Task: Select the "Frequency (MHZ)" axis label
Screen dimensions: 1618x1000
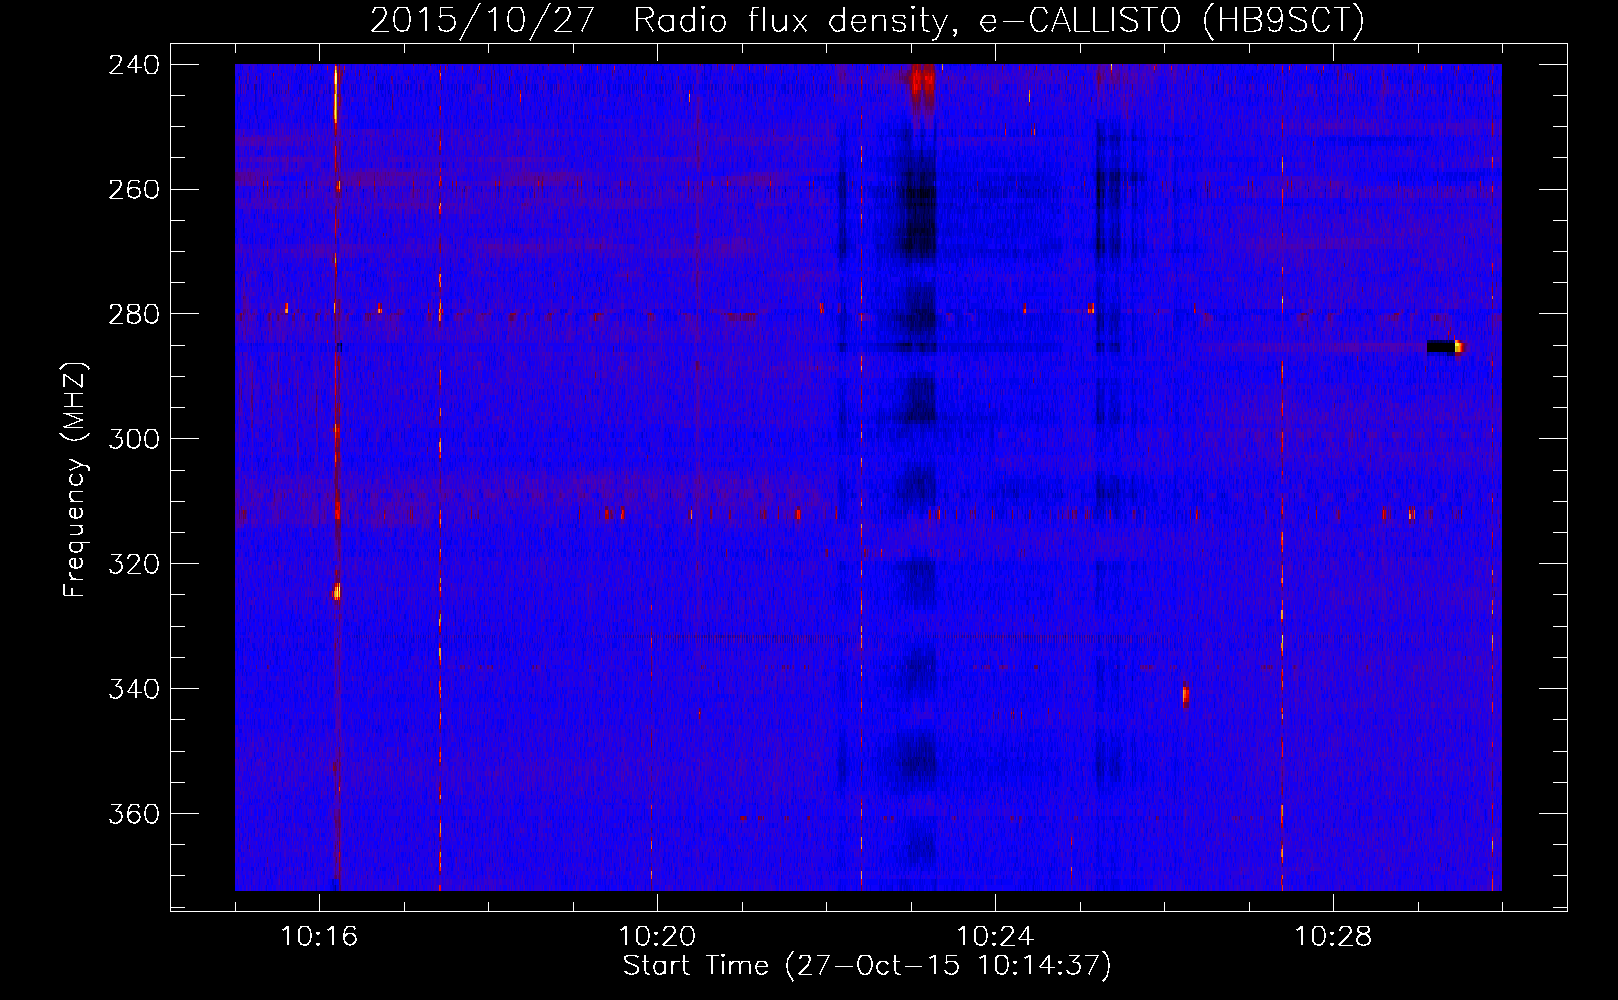Action: [75, 480]
